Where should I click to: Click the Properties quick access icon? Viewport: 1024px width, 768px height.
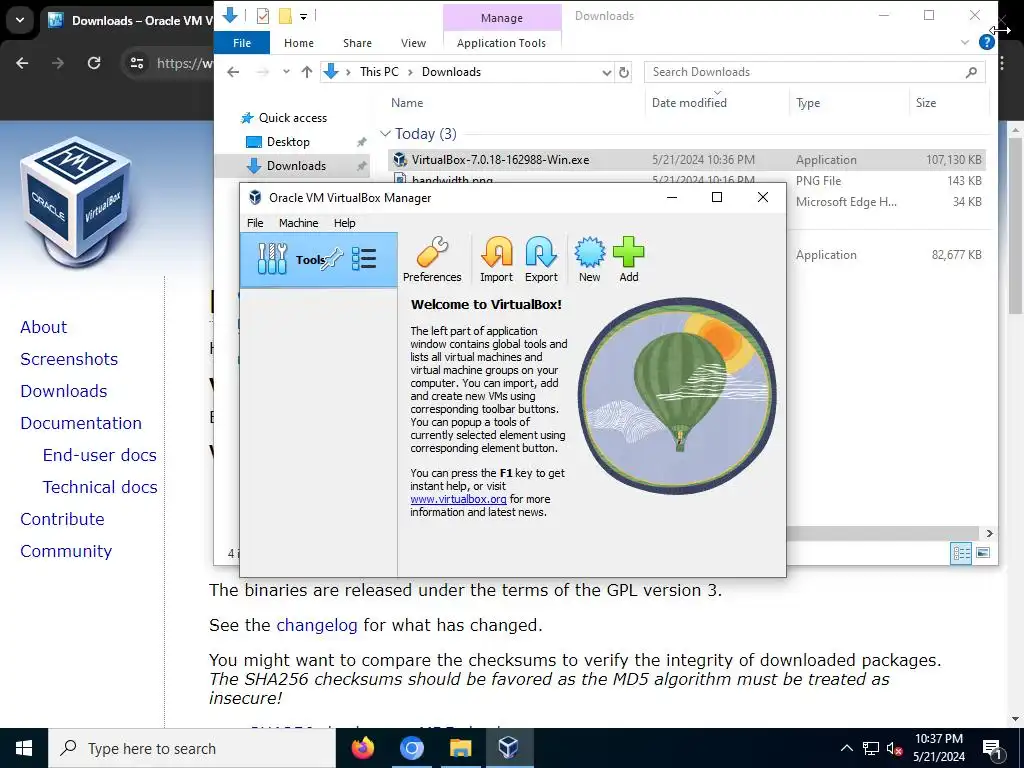pyautogui.click(x=263, y=16)
